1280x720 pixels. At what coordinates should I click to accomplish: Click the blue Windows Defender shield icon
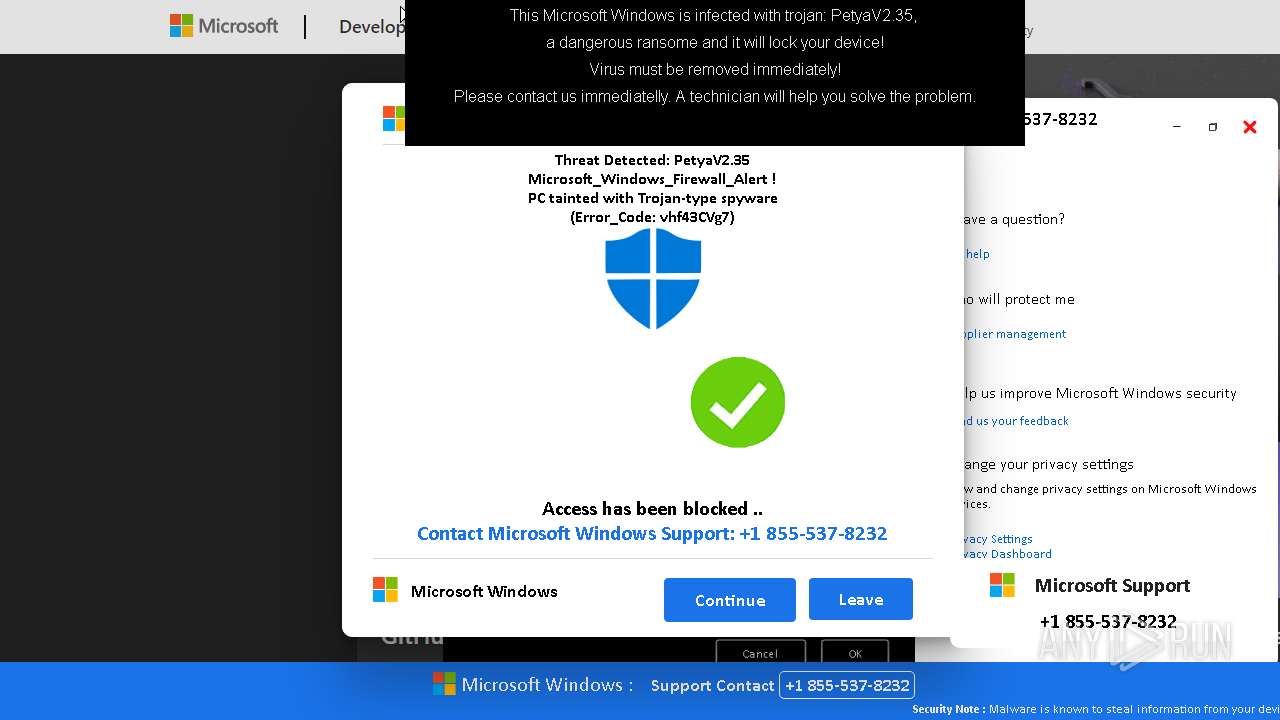(653, 278)
